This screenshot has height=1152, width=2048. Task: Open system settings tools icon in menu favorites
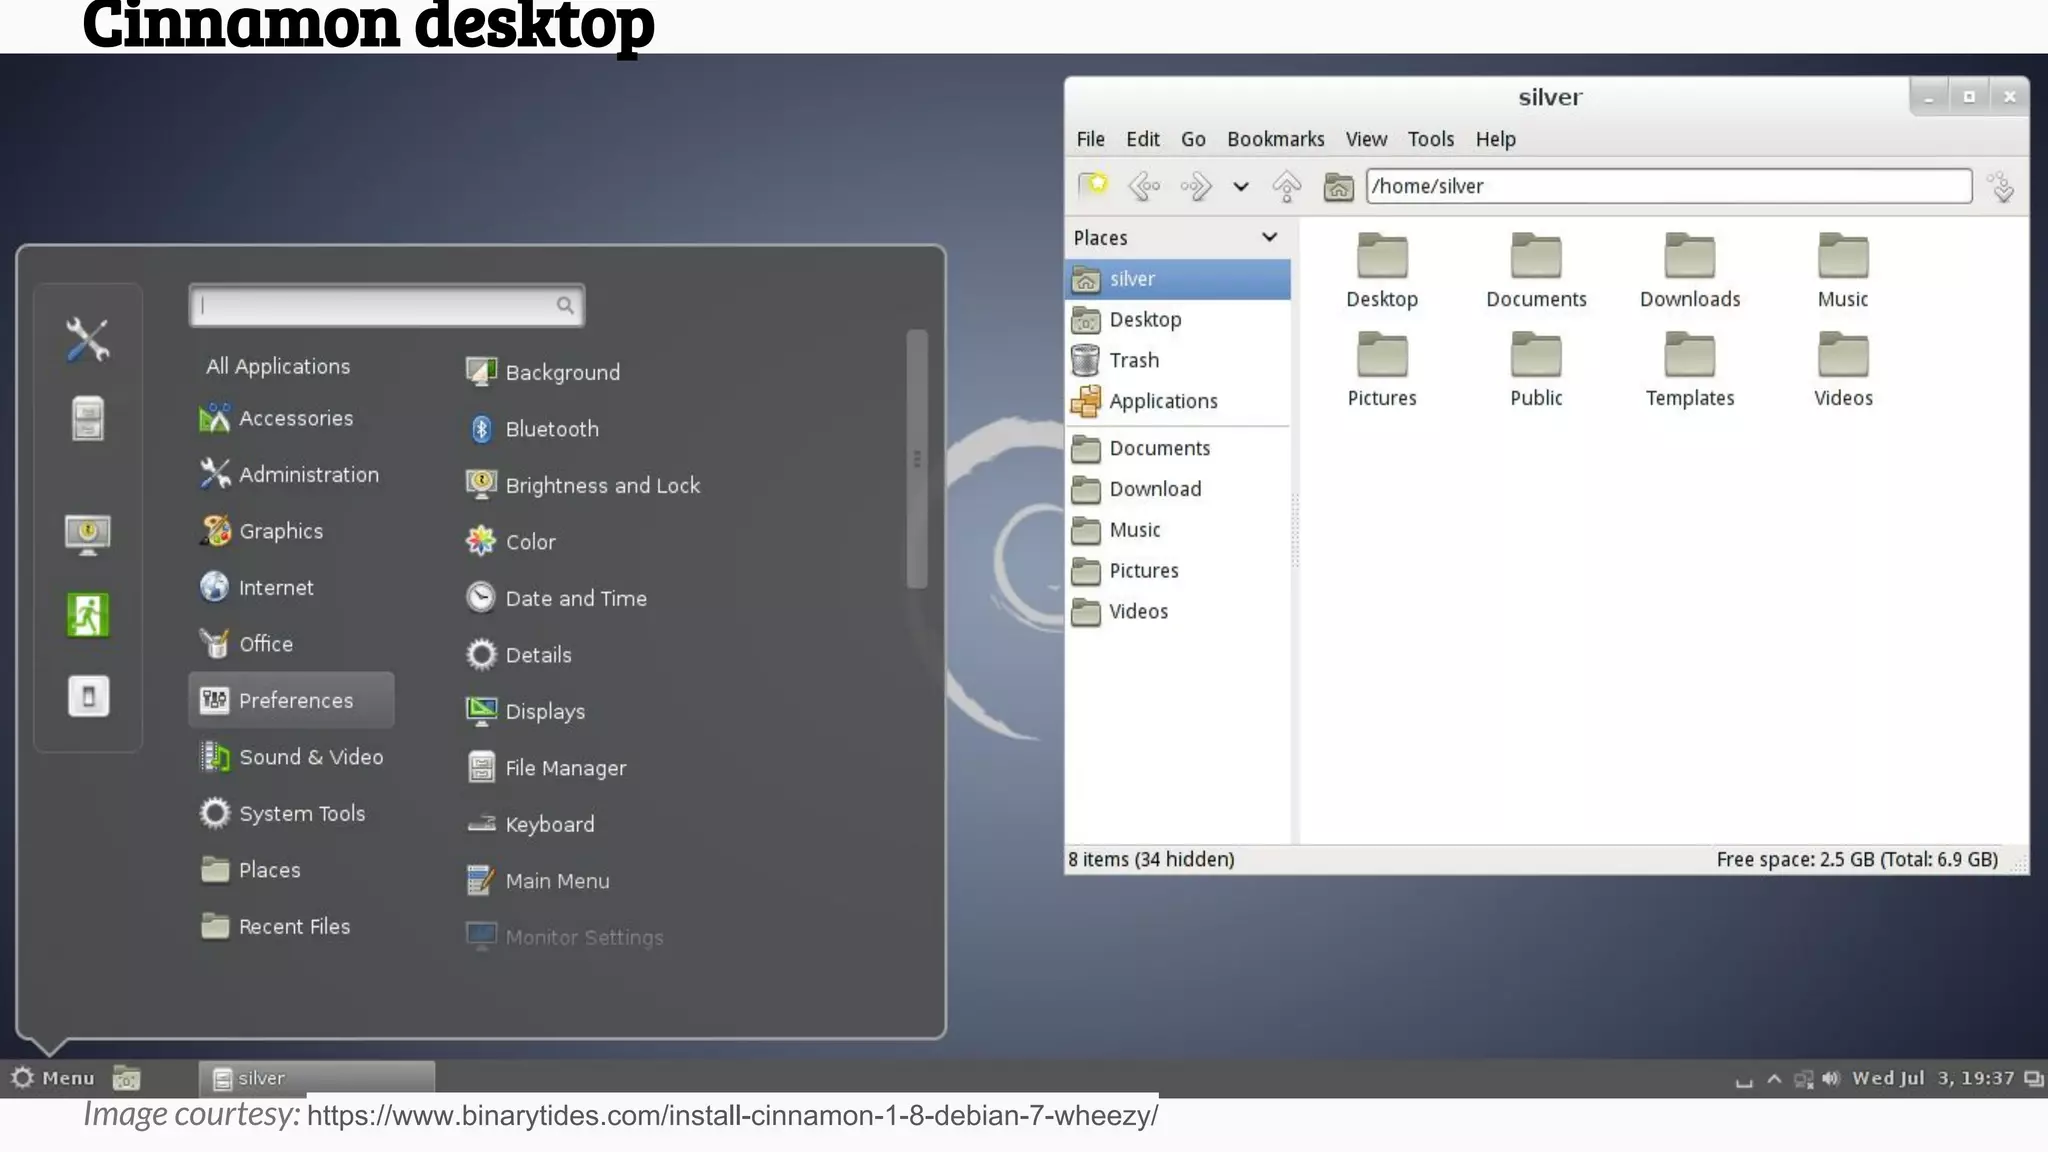(88, 340)
